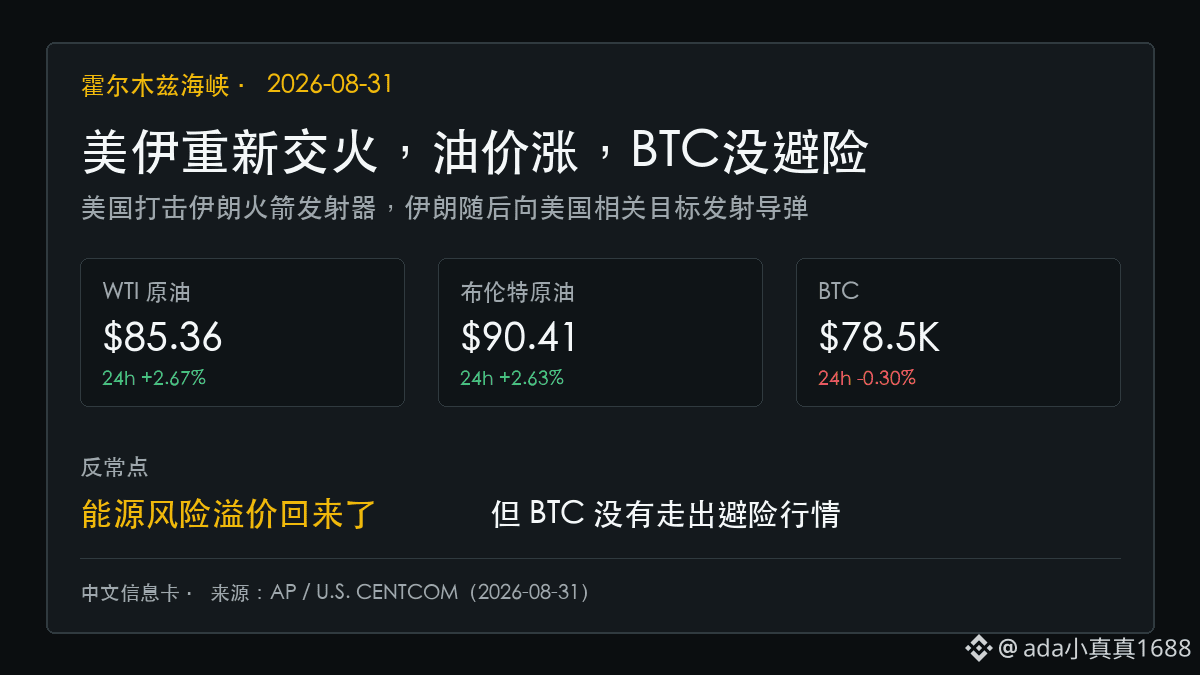Click the 霍尔木兹海峡 location tag
Image resolution: width=1200 pixels, height=675 pixels.
[156, 86]
